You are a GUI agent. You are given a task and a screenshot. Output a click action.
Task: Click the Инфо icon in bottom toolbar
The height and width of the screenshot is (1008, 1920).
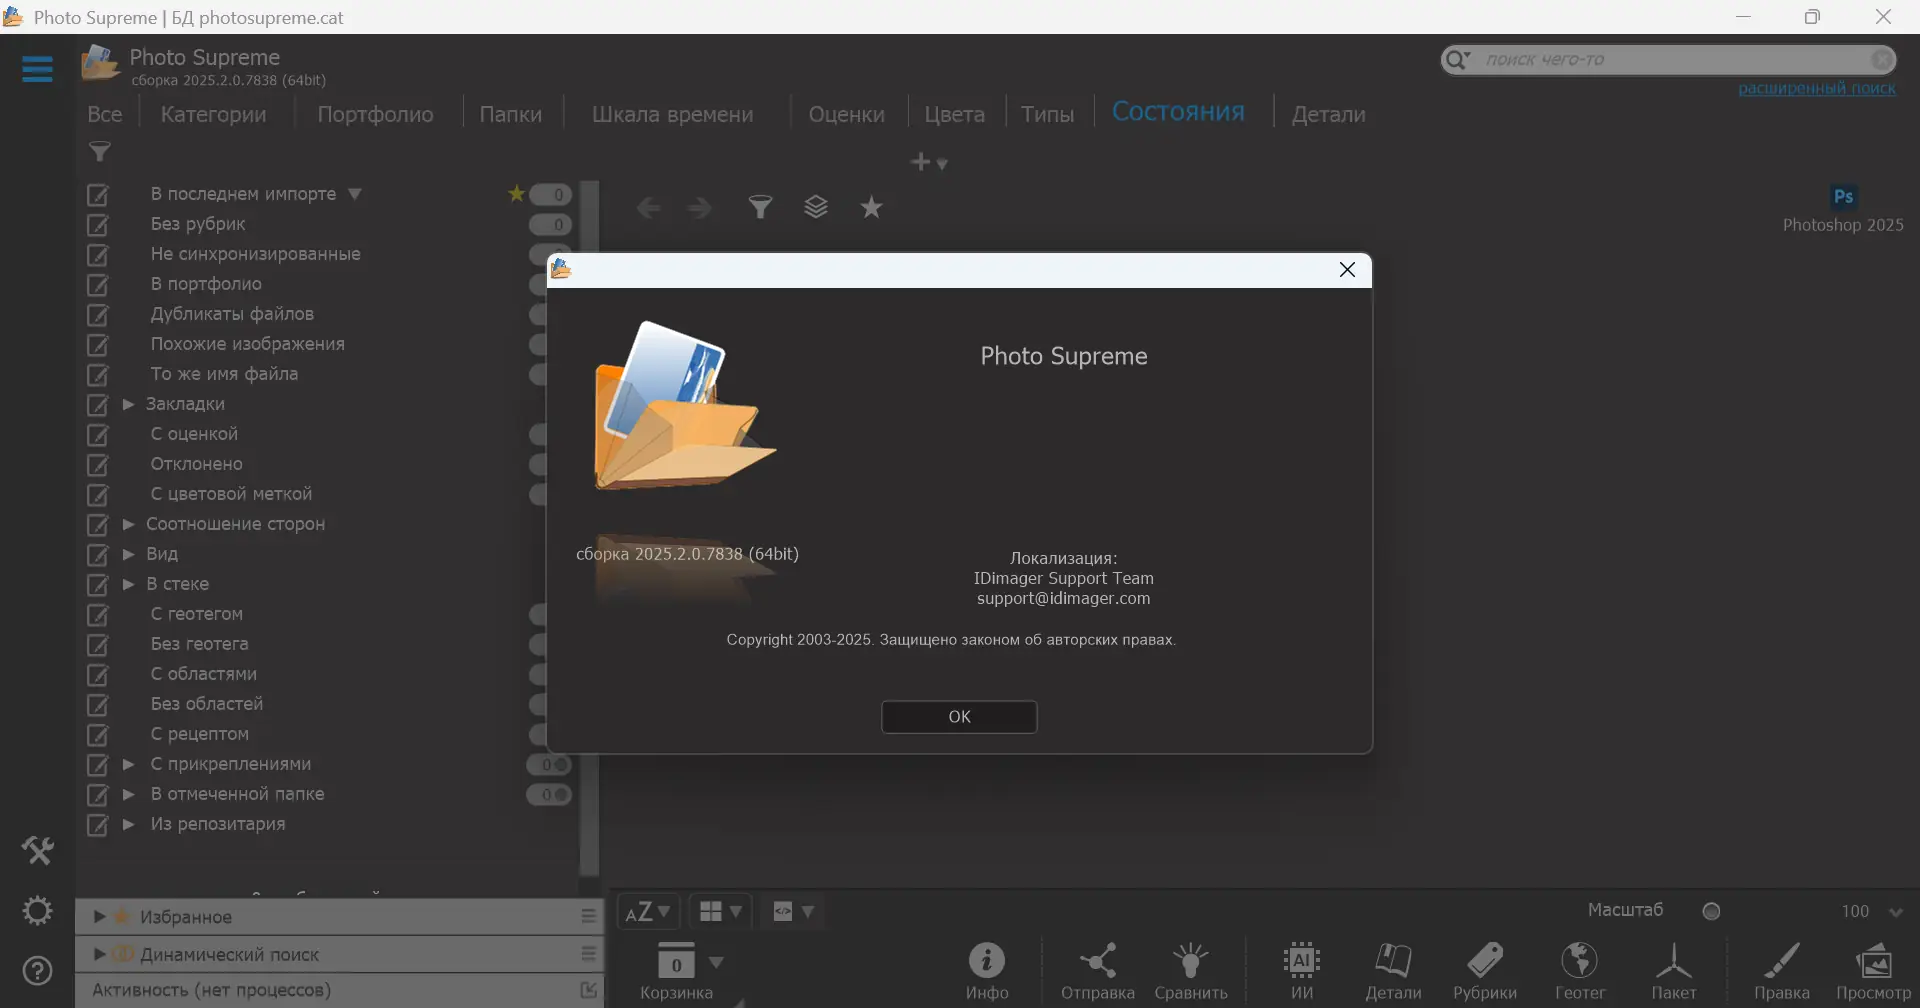click(x=987, y=963)
